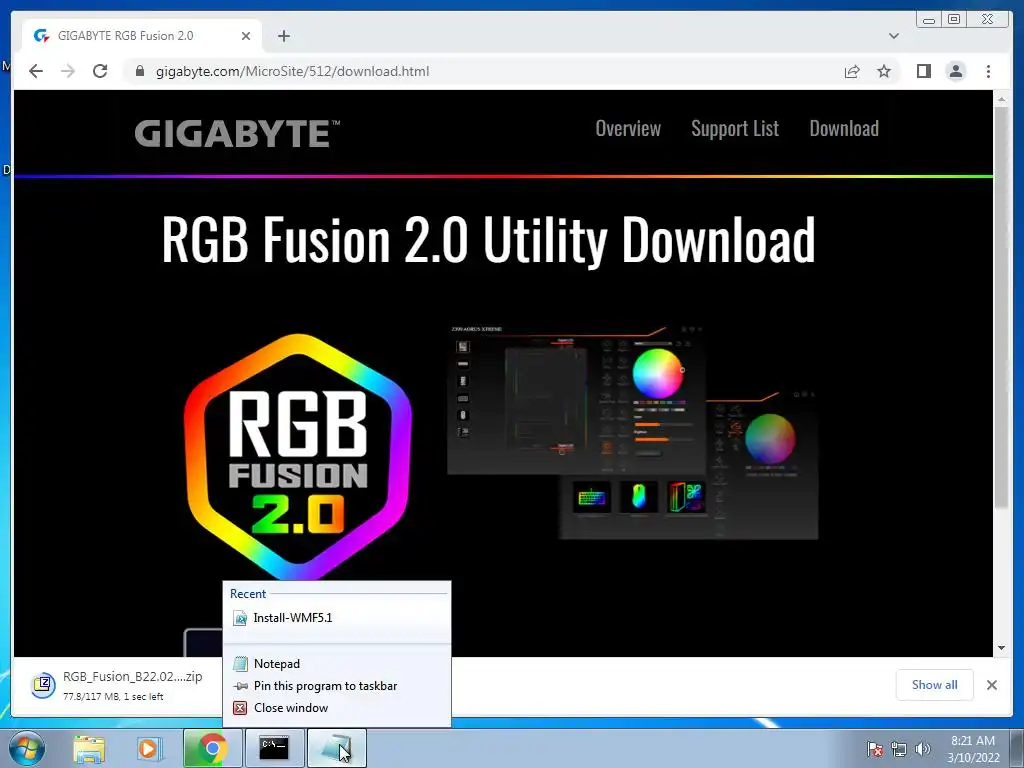Open a new tab with plus button

pos(283,36)
